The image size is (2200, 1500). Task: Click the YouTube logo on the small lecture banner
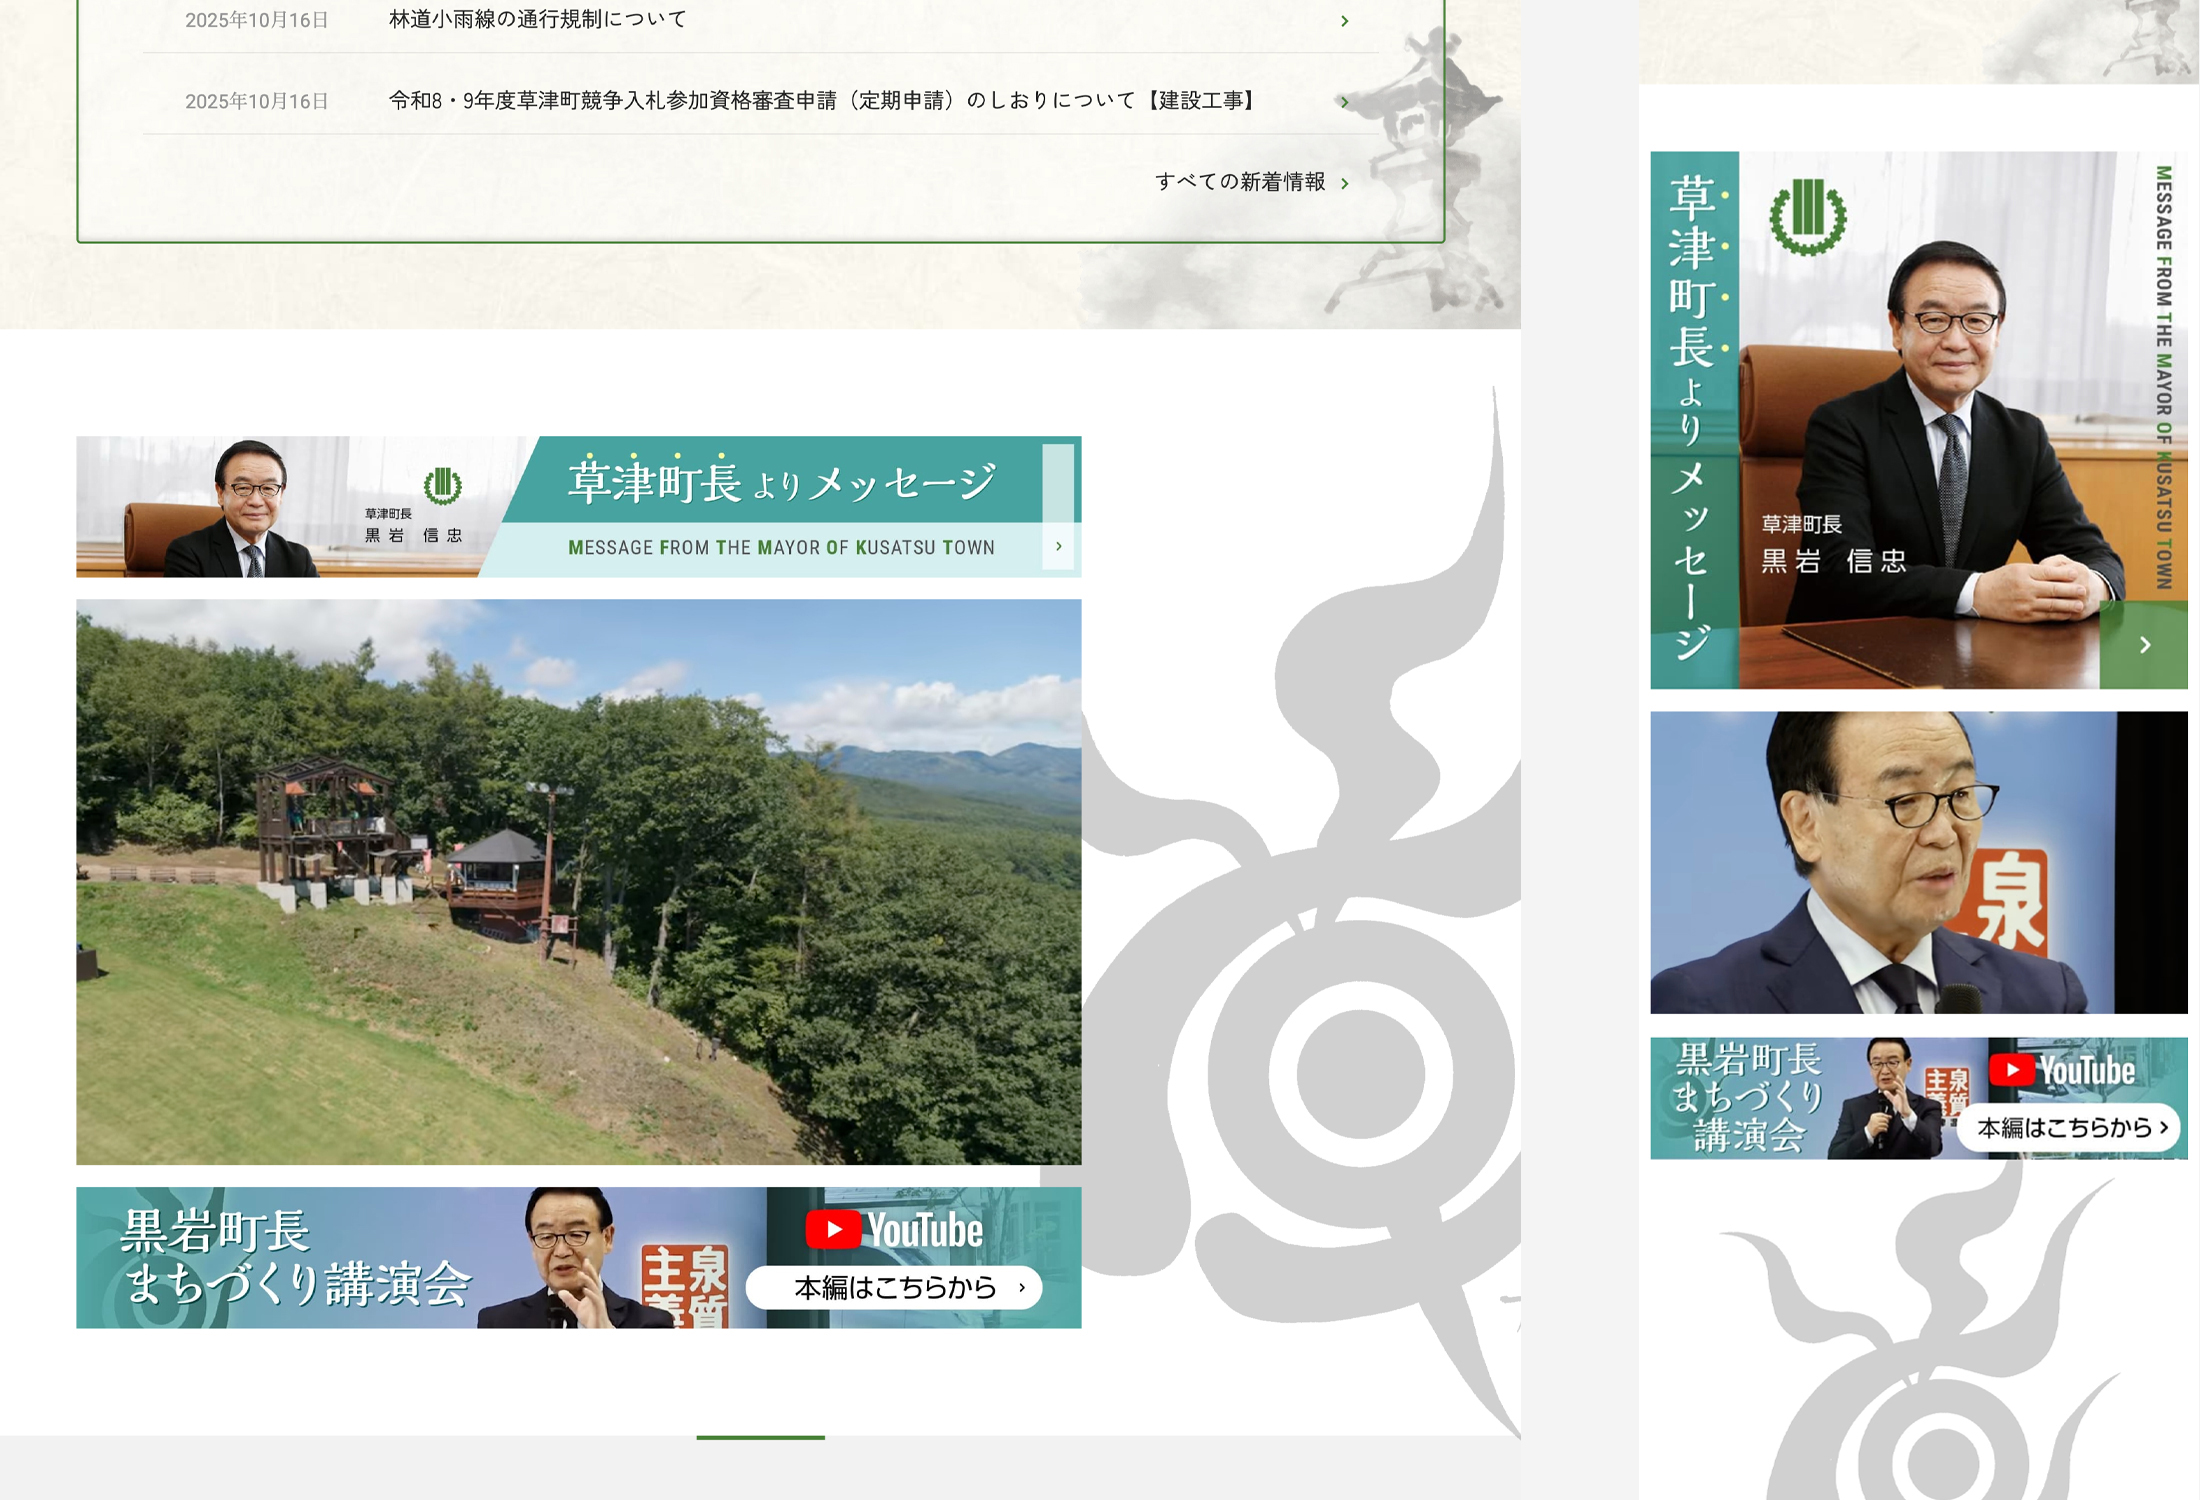pos(2062,1071)
